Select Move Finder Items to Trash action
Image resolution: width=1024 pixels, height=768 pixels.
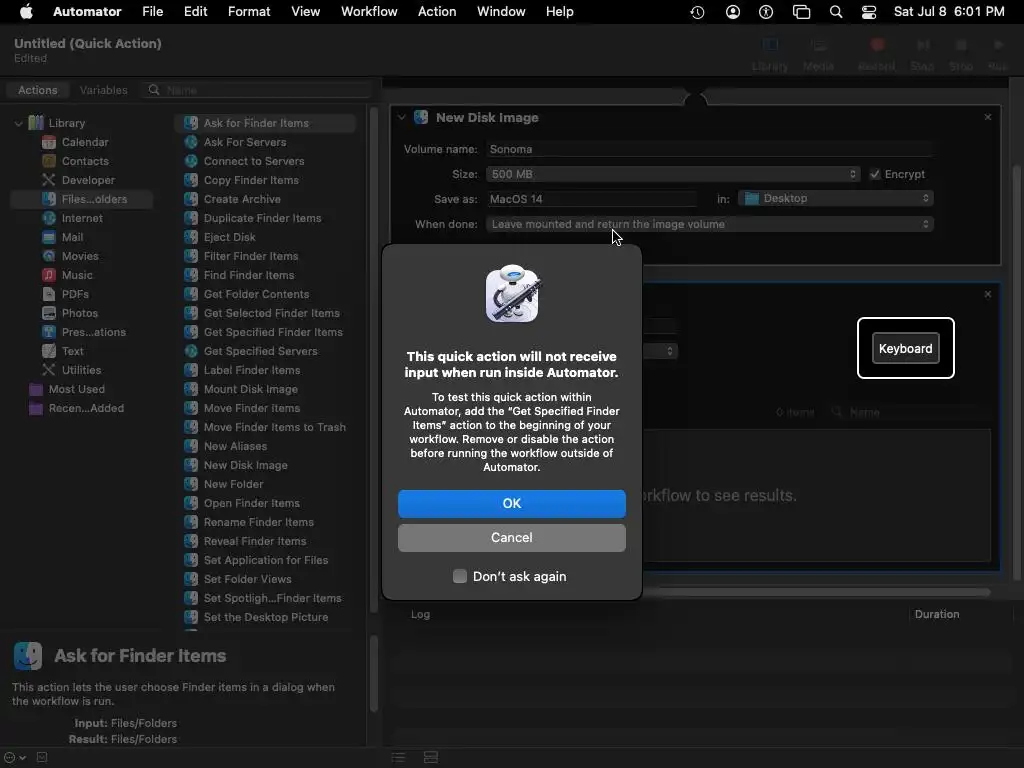[x=274, y=426]
